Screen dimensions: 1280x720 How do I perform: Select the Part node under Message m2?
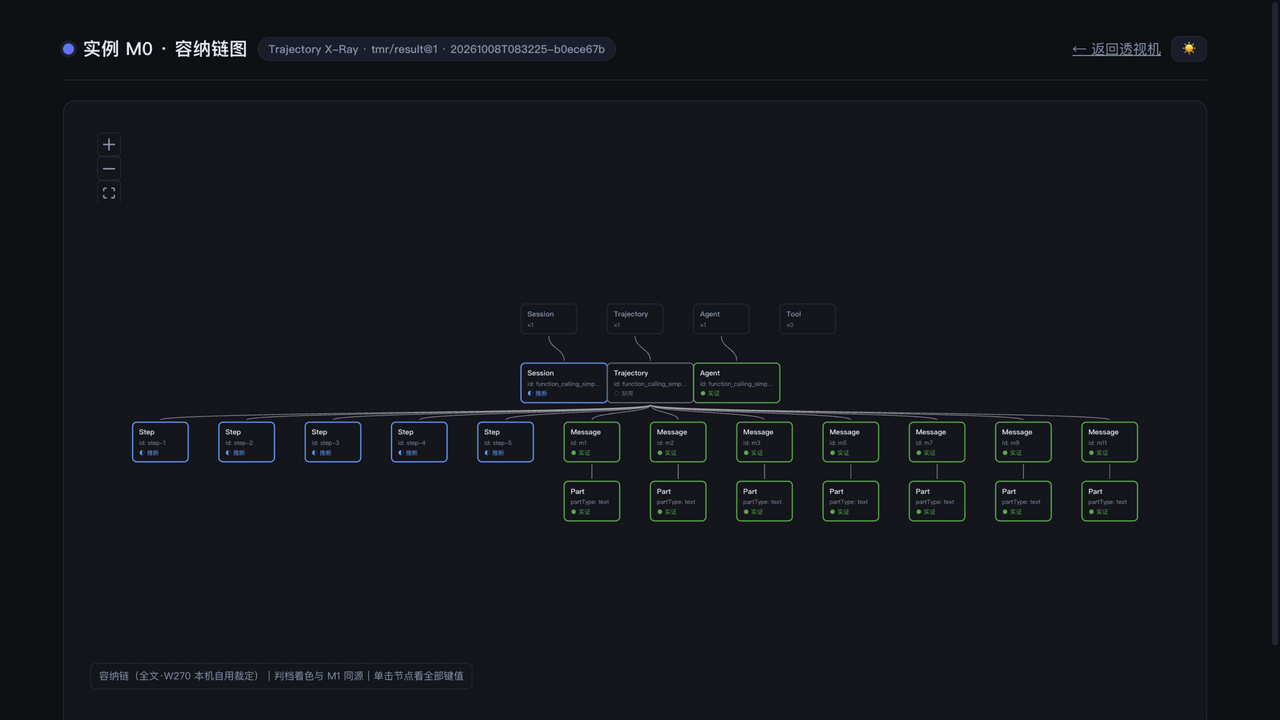point(678,501)
